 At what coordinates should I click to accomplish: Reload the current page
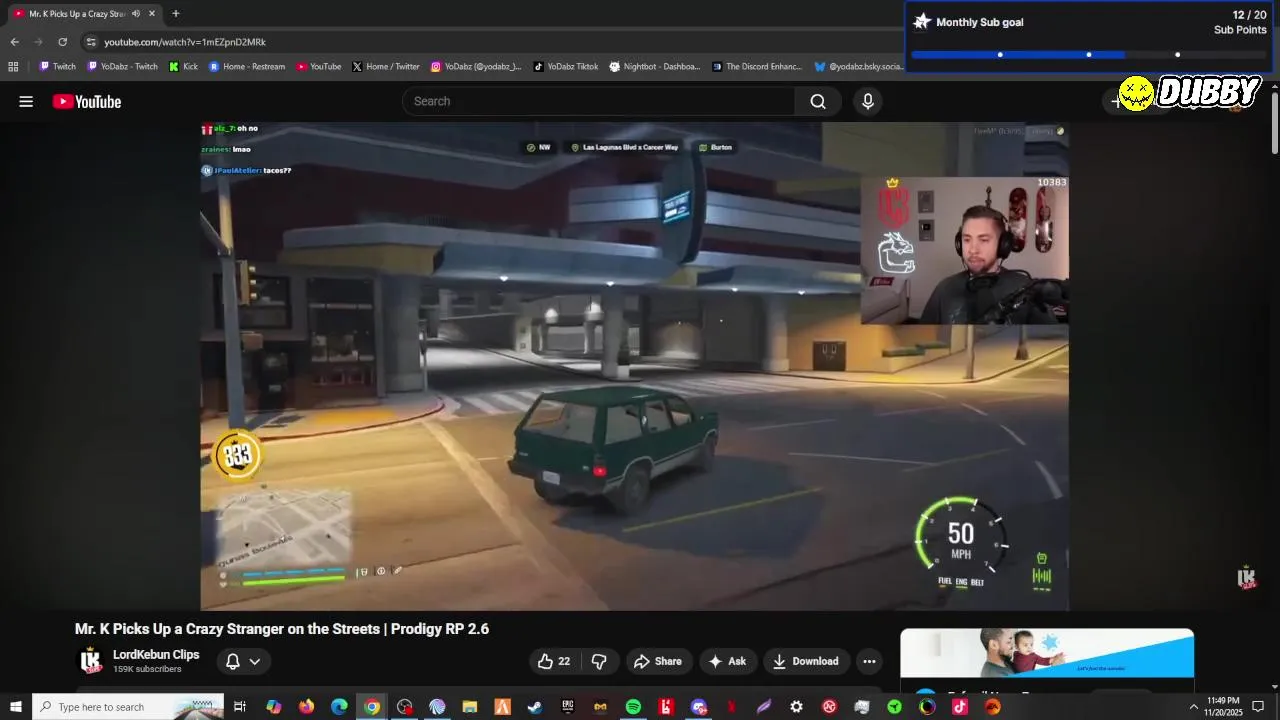pos(62,42)
